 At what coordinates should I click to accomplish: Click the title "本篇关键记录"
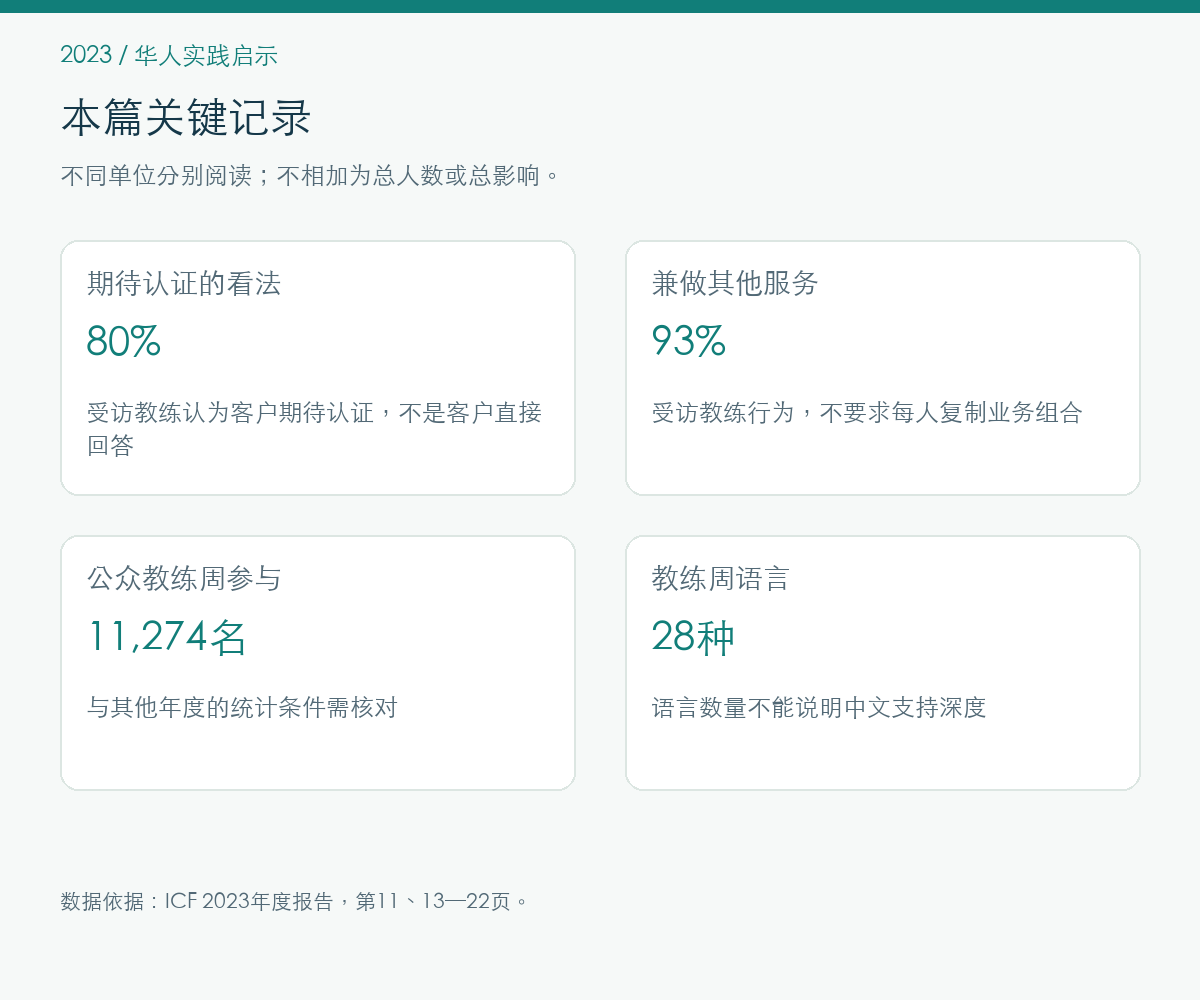tap(186, 118)
